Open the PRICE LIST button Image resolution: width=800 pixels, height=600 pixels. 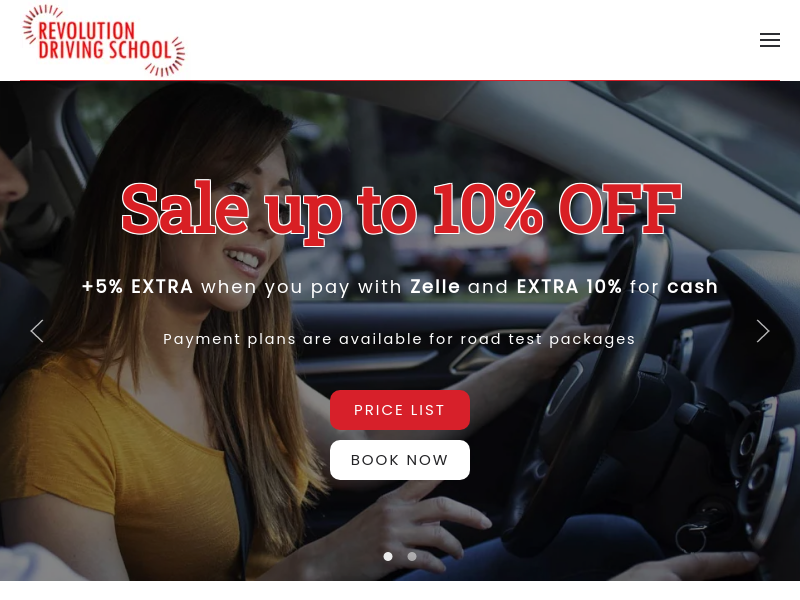399,410
